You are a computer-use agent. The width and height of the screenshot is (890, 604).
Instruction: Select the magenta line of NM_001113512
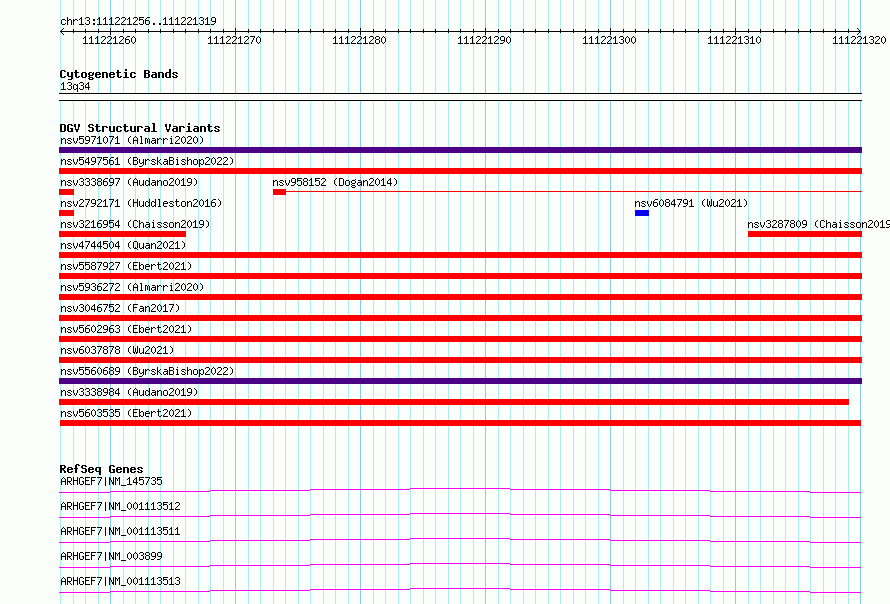click(460, 515)
